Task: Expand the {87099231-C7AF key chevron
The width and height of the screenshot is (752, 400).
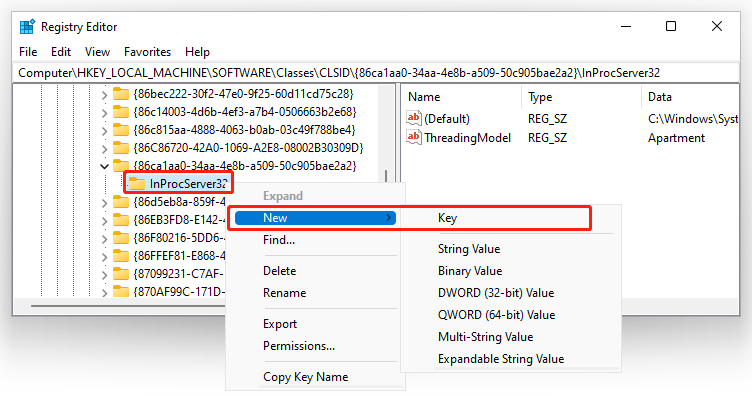Action: tap(104, 275)
